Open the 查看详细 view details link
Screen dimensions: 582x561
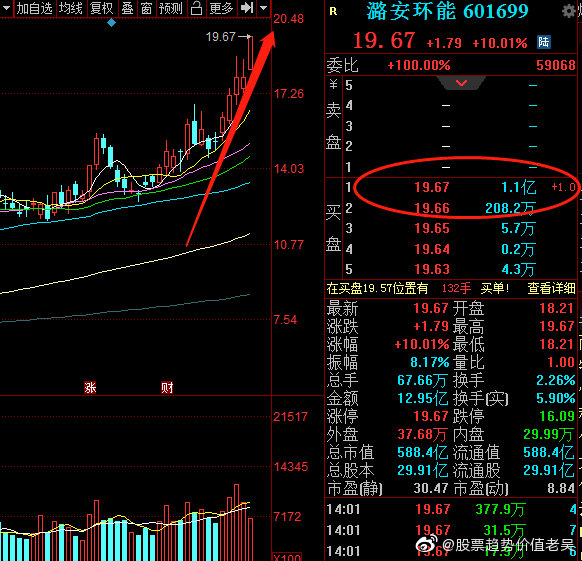pyautogui.click(x=551, y=288)
